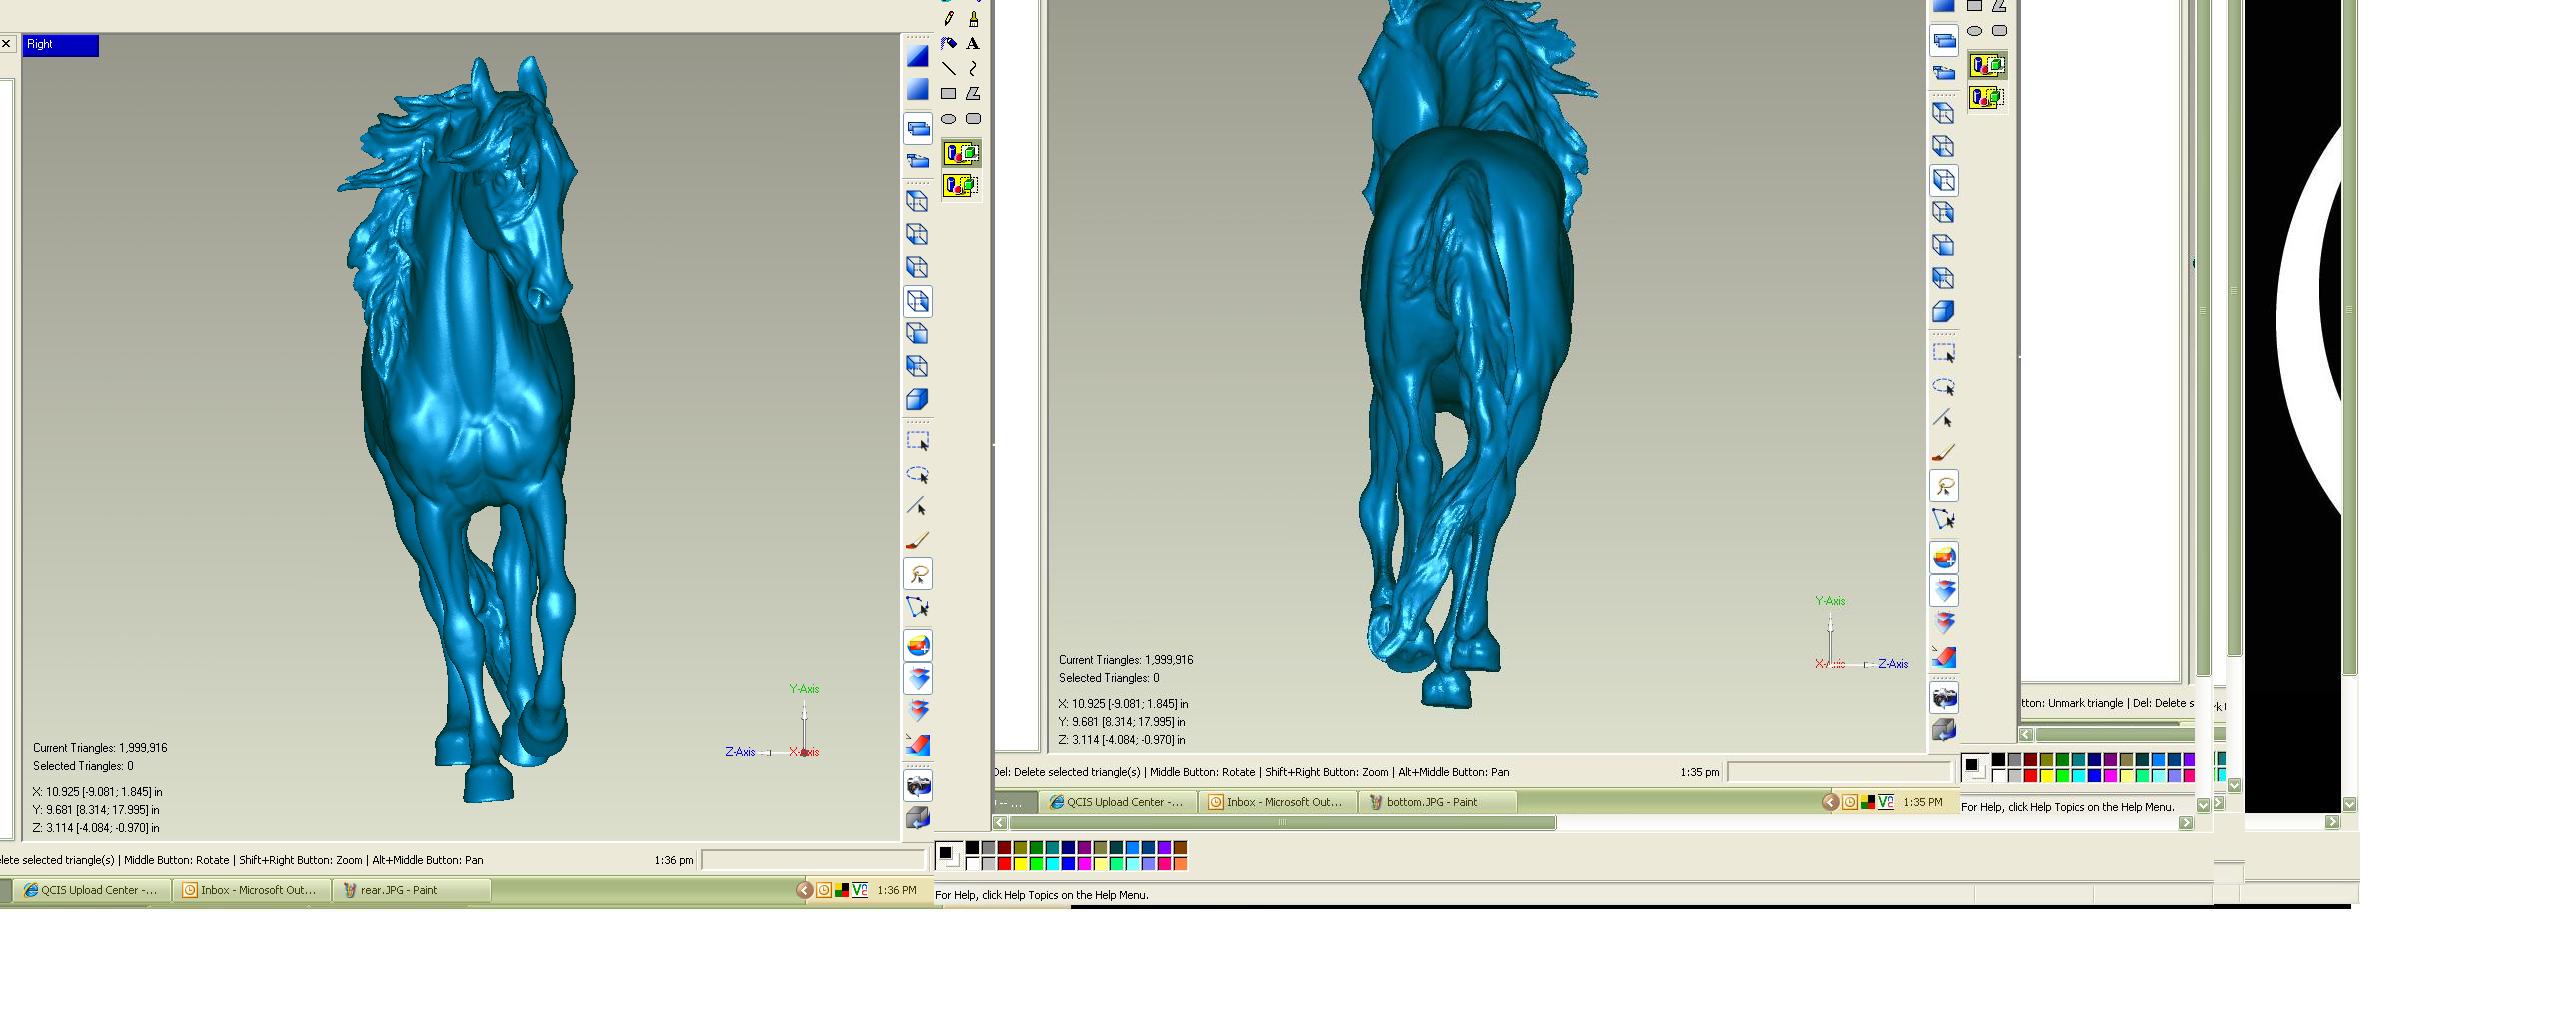Click camera snapshot icon beside front-facing horse view

918,785
